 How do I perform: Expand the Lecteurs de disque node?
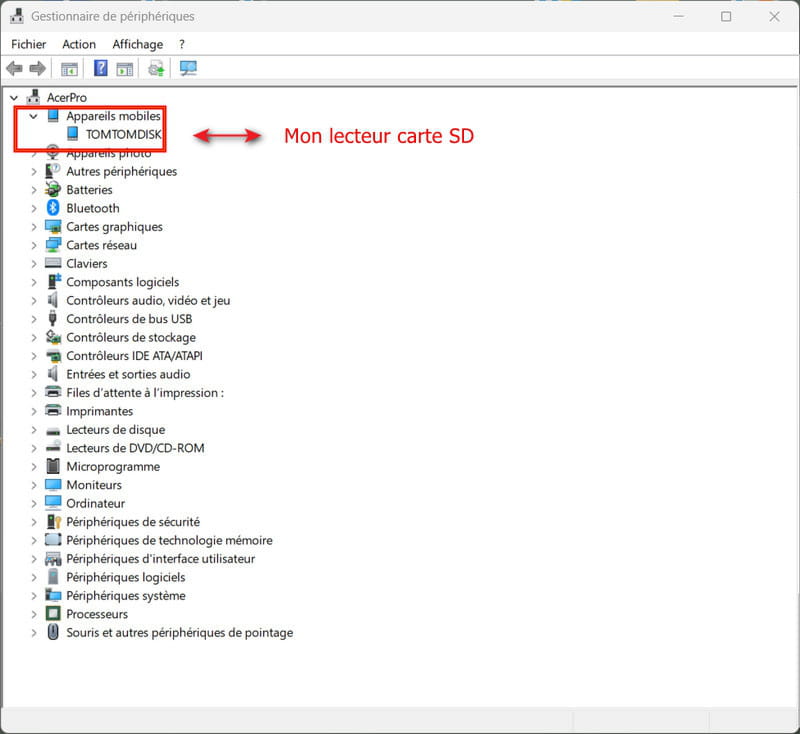33,430
